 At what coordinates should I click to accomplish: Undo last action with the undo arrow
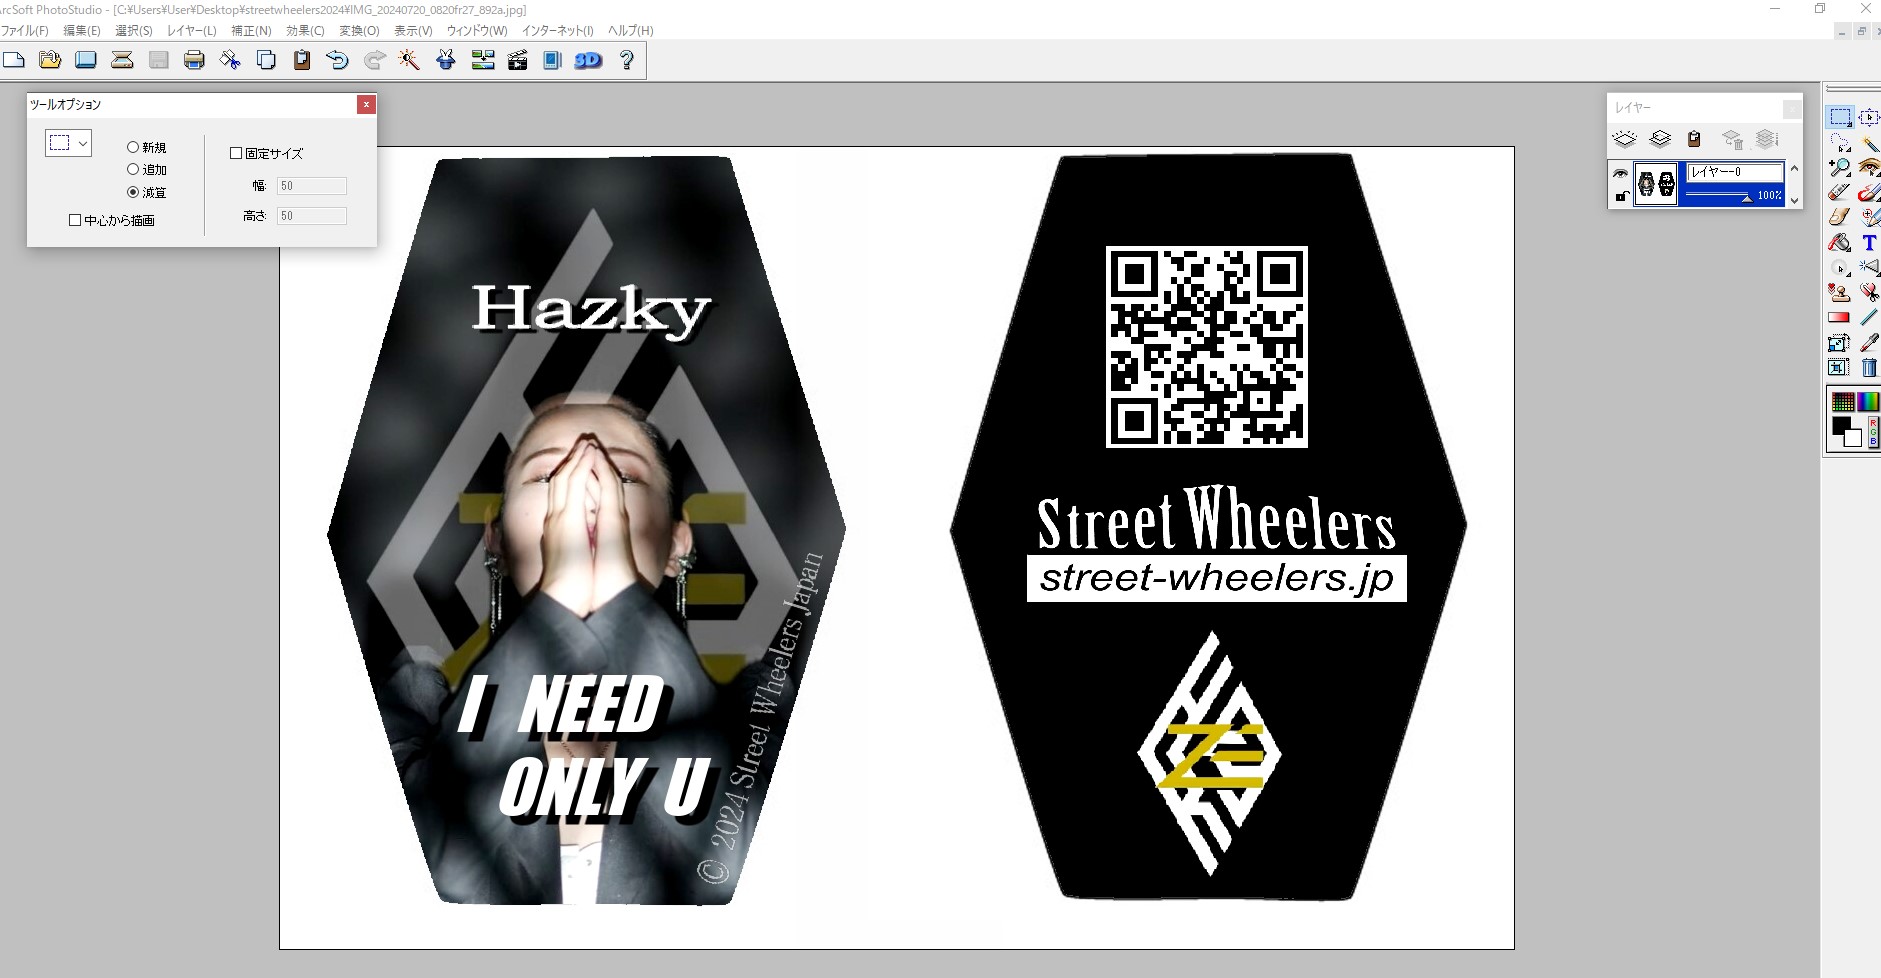coord(338,60)
